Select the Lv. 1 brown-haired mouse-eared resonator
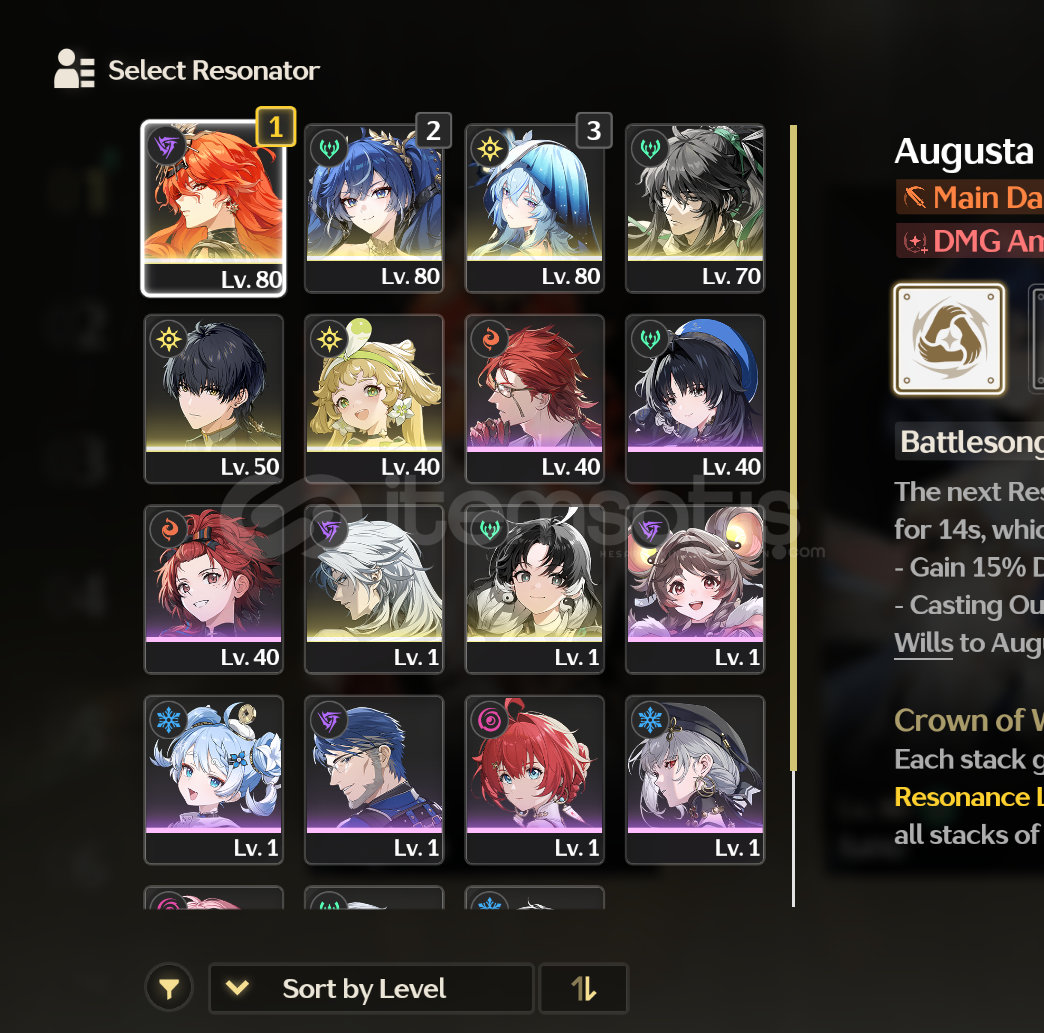Image resolution: width=1044 pixels, height=1033 pixels. [x=695, y=589]
